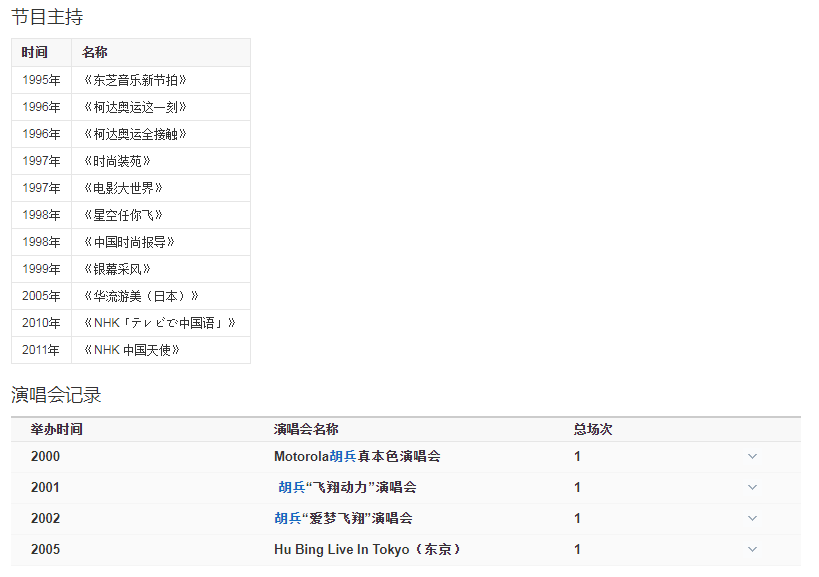The image size is (819, 577).
Task: Expand the 2000 Motorola concert row chevron
Action: (x=752, y=456)
